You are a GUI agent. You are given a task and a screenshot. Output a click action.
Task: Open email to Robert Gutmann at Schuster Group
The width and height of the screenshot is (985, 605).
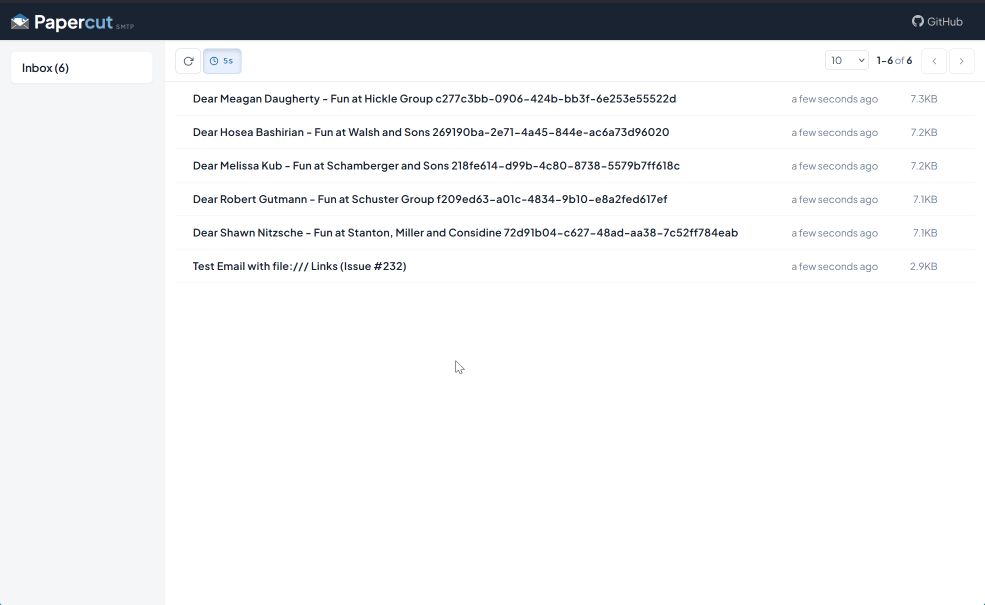click(x=575, y=199)
